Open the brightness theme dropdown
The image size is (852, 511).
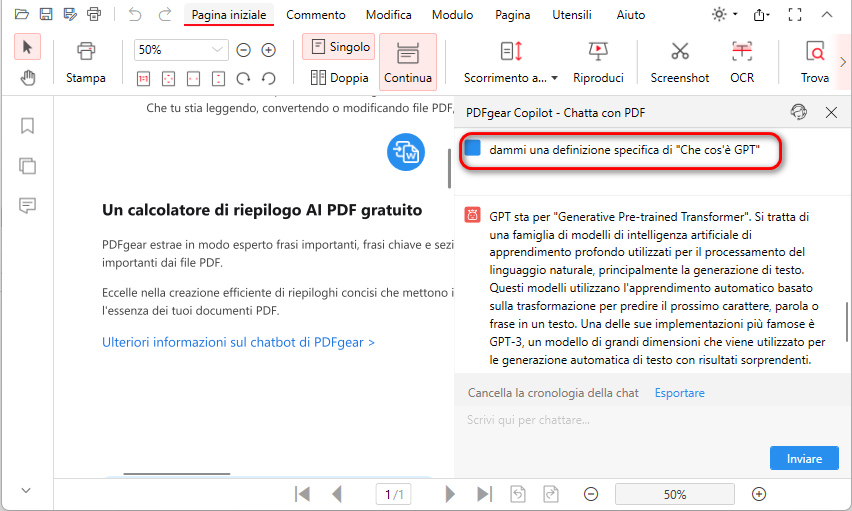click(x=725, y=14)
